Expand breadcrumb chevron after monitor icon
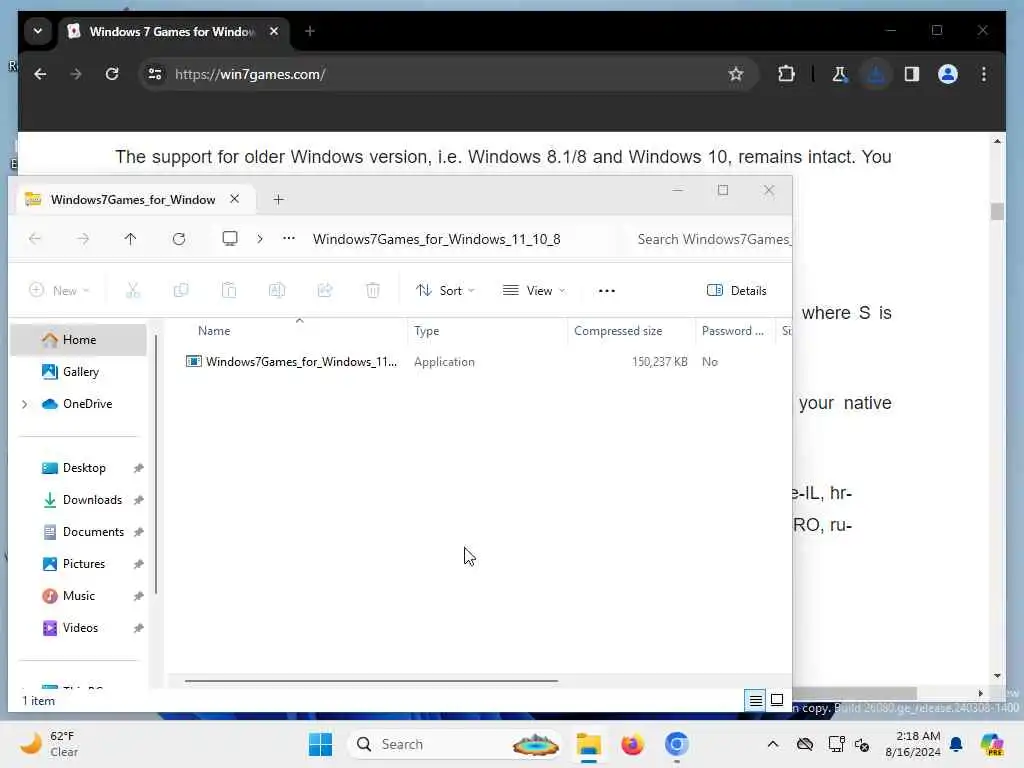 (x=260, y=239)
